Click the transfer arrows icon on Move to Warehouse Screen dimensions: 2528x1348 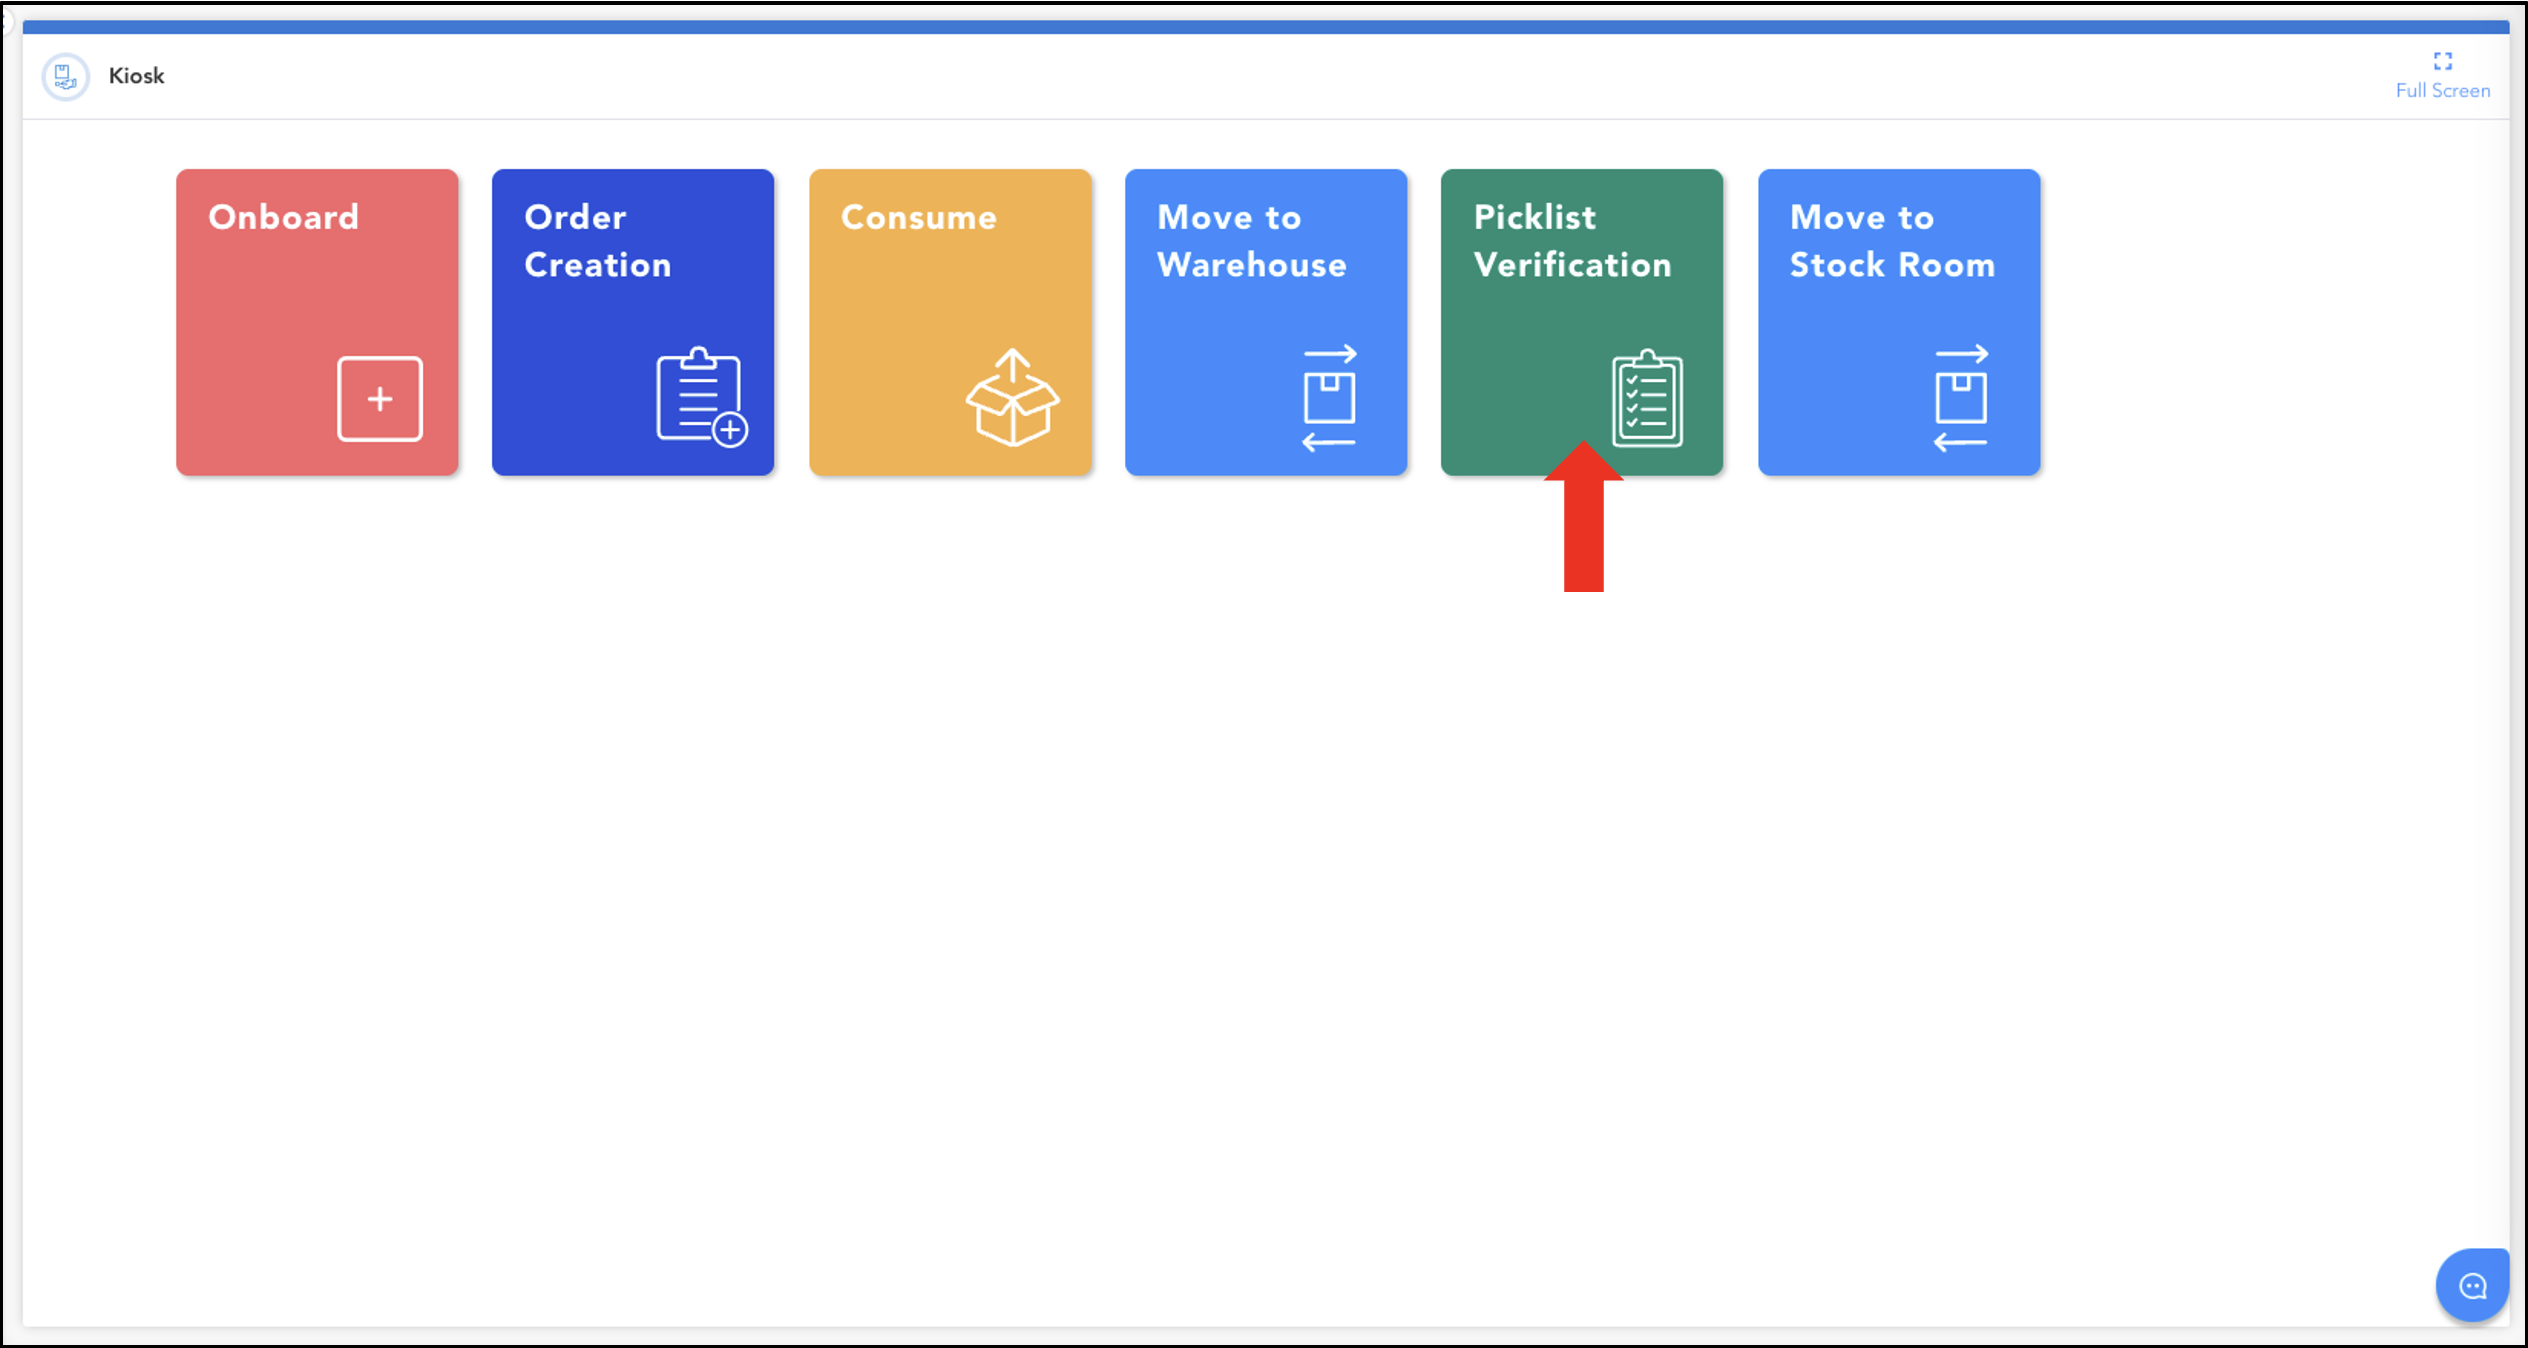click(1329, 398)
